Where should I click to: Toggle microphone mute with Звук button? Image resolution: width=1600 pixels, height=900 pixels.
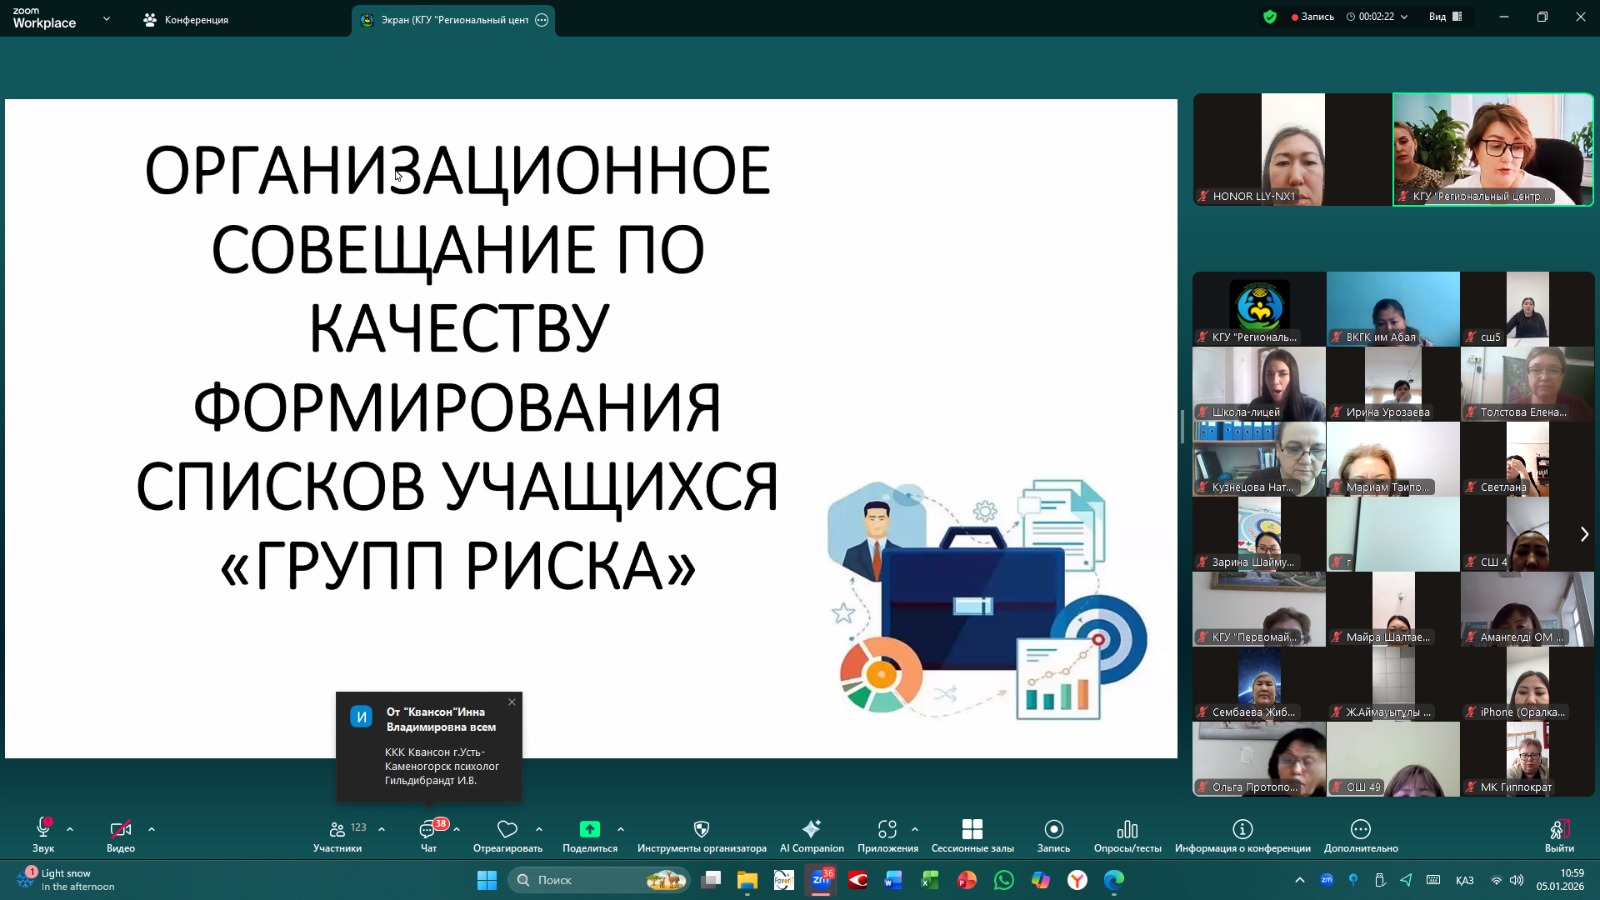(43, 835)
